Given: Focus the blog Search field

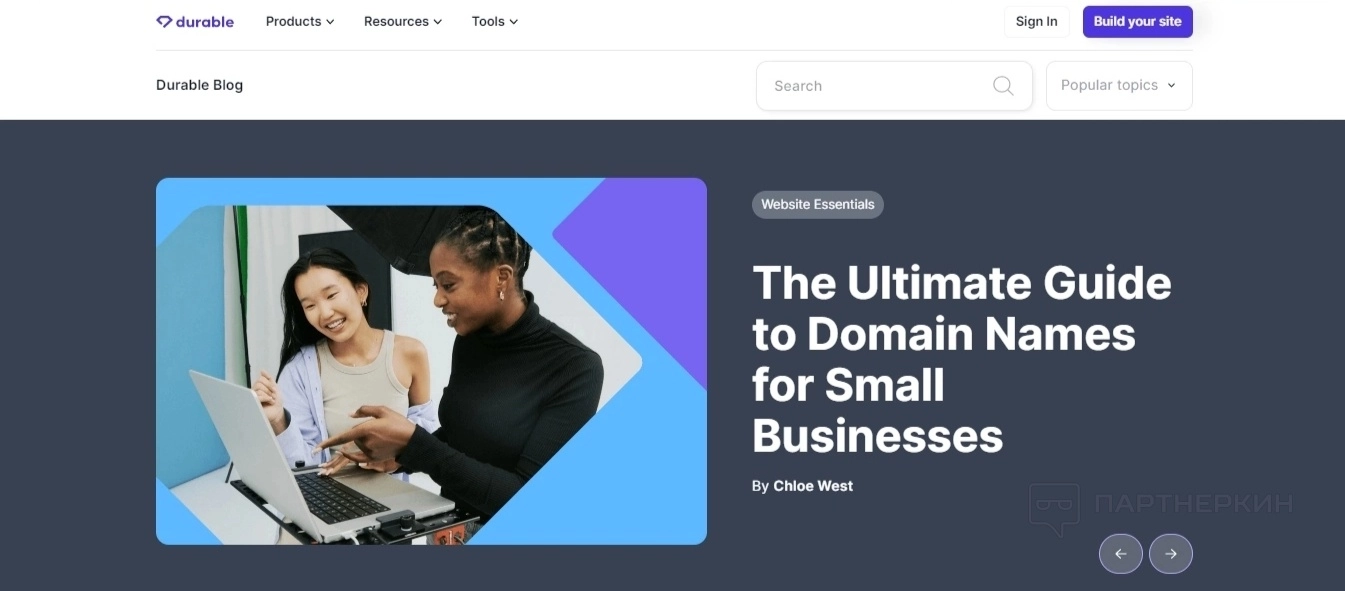Looking at the screenshot, I should pyautogui.click(x=894, y=86).
